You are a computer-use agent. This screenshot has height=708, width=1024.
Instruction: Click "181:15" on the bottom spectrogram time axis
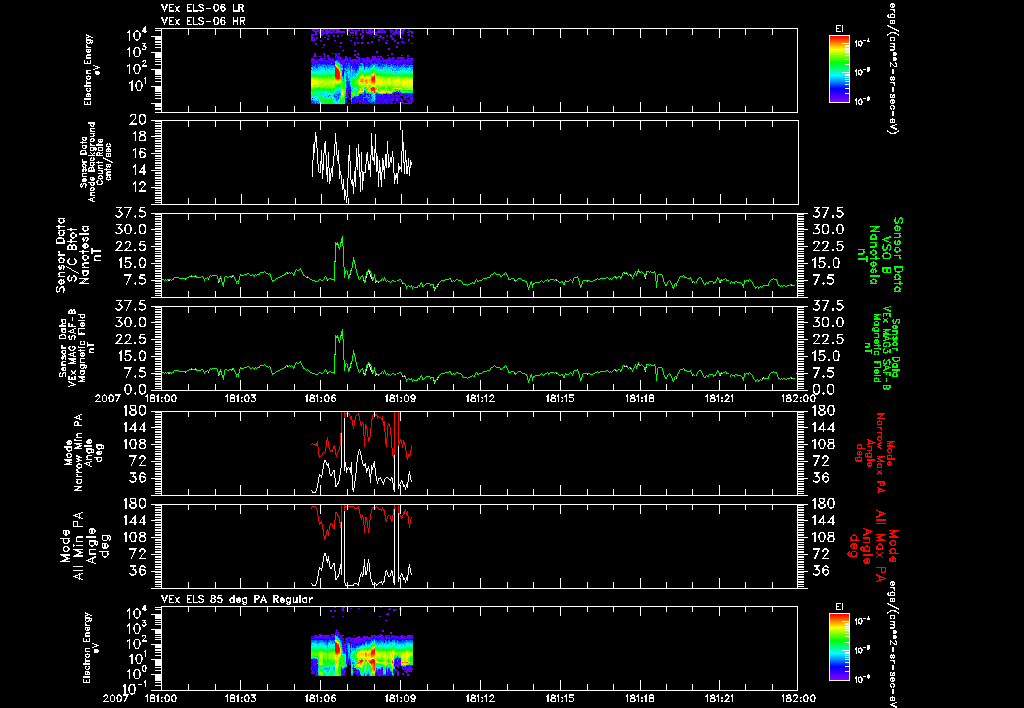(x=560, y=698)
